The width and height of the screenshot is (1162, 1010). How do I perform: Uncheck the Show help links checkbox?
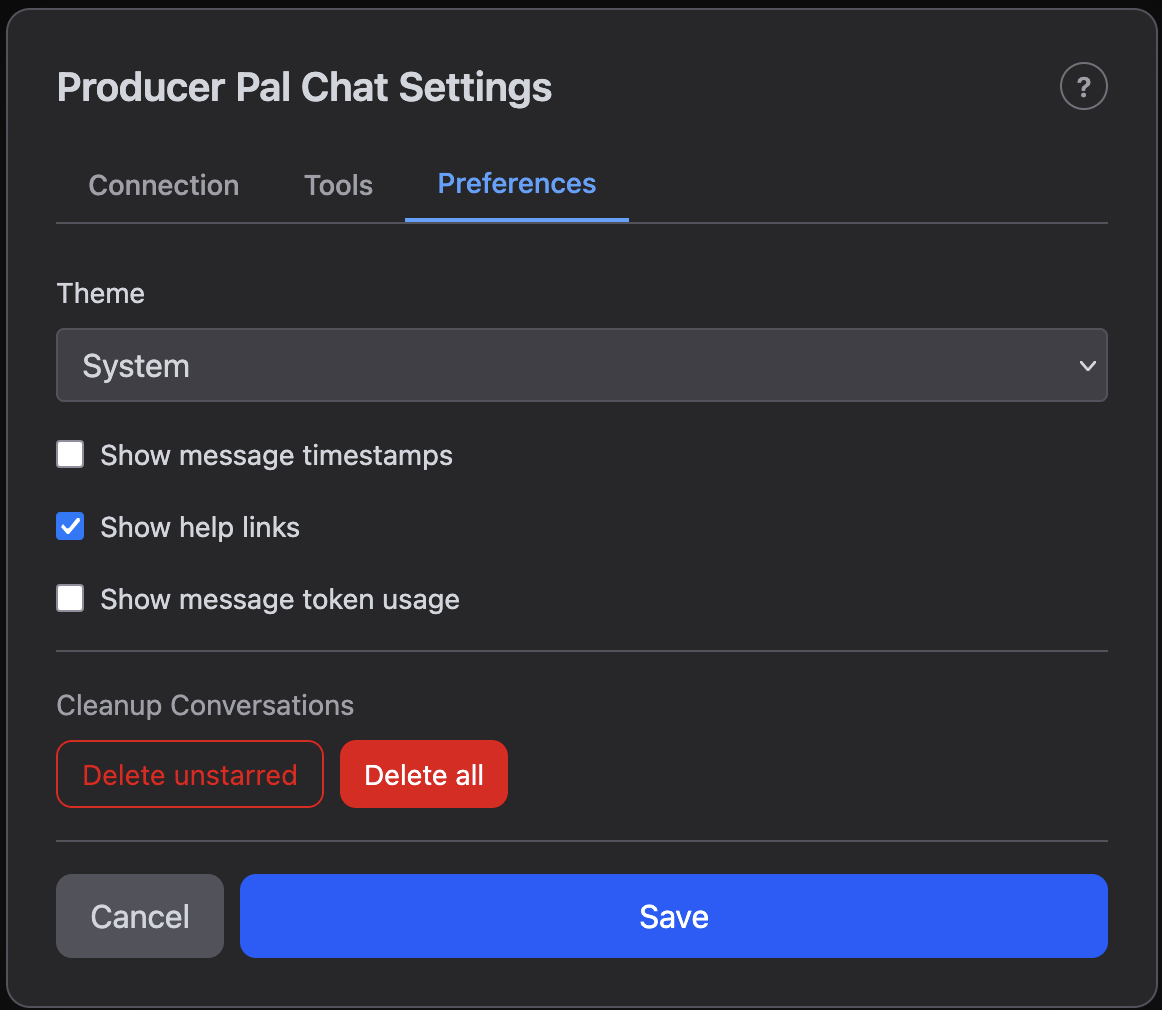pos(69,526)
